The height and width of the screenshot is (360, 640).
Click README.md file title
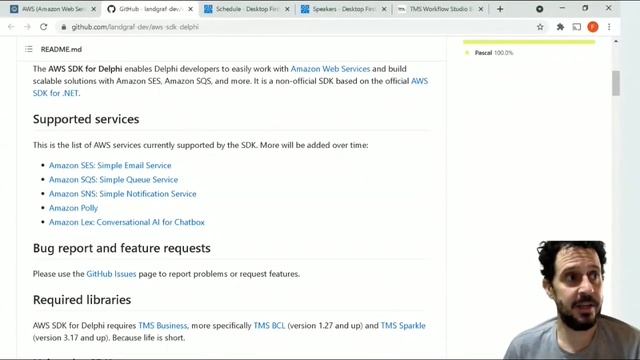(61, 49)
